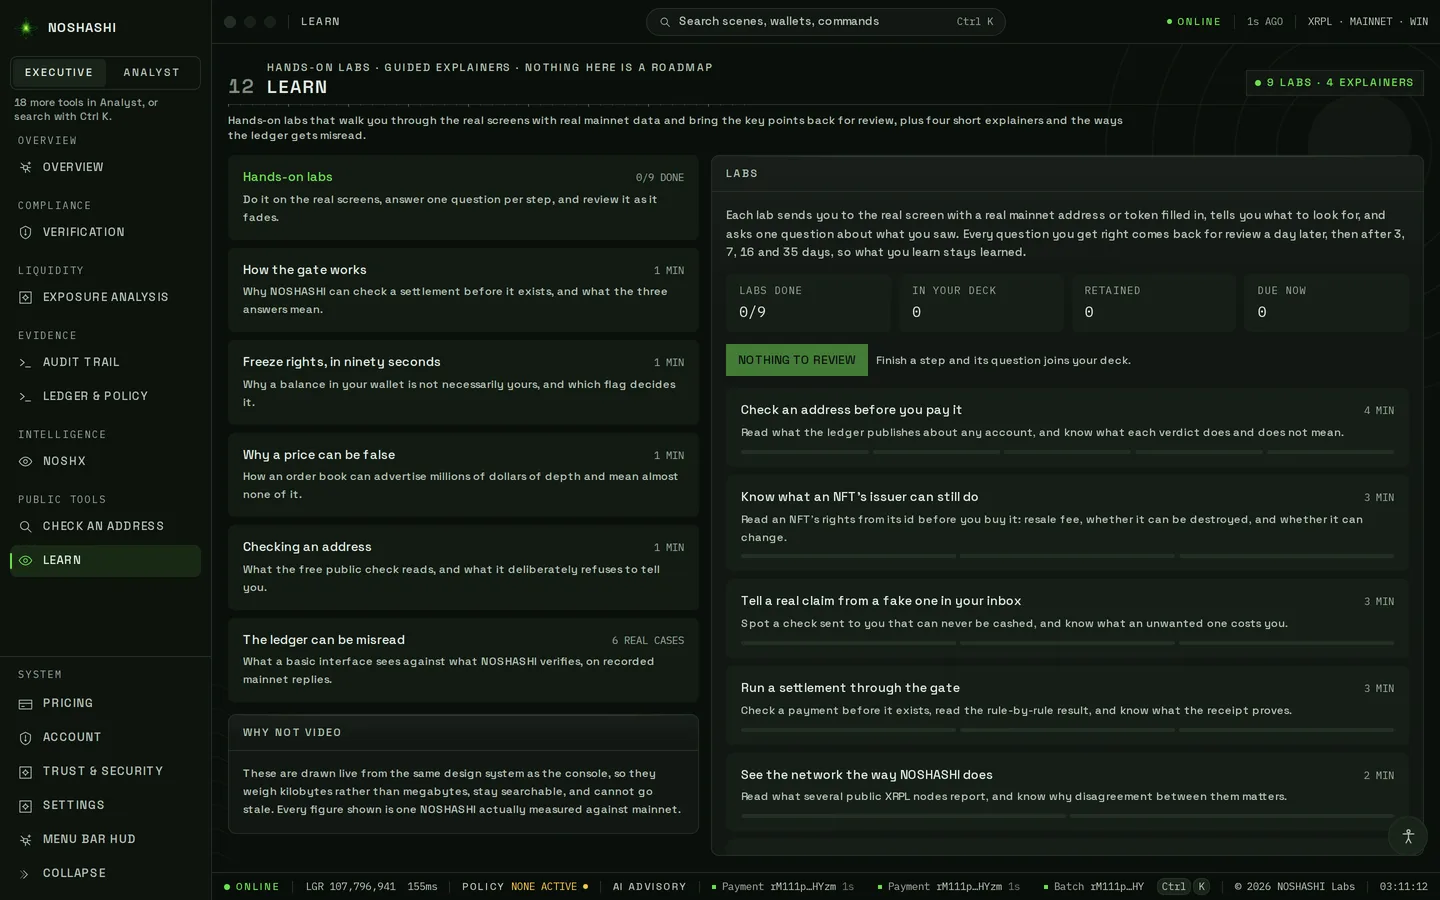Image resolution: width=1440 pixels, height=900 pixels.
Task: Click the Pricing card icon
Action: pos(26,704)
